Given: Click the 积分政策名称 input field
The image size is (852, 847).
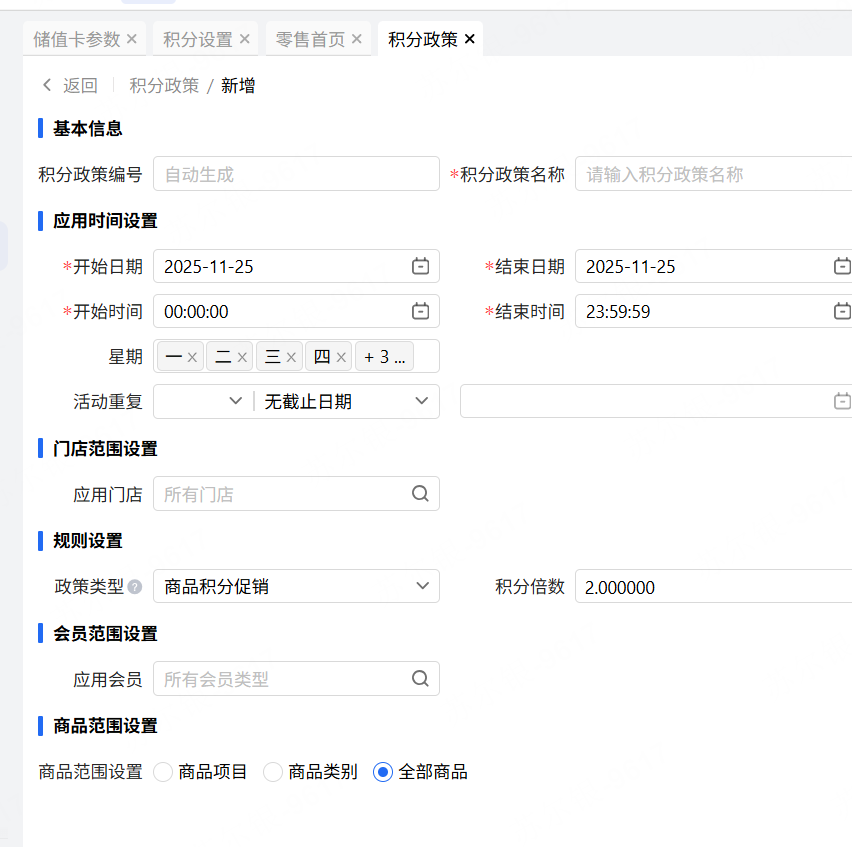Looking at the screenshot, I should (x=714, y=174).
